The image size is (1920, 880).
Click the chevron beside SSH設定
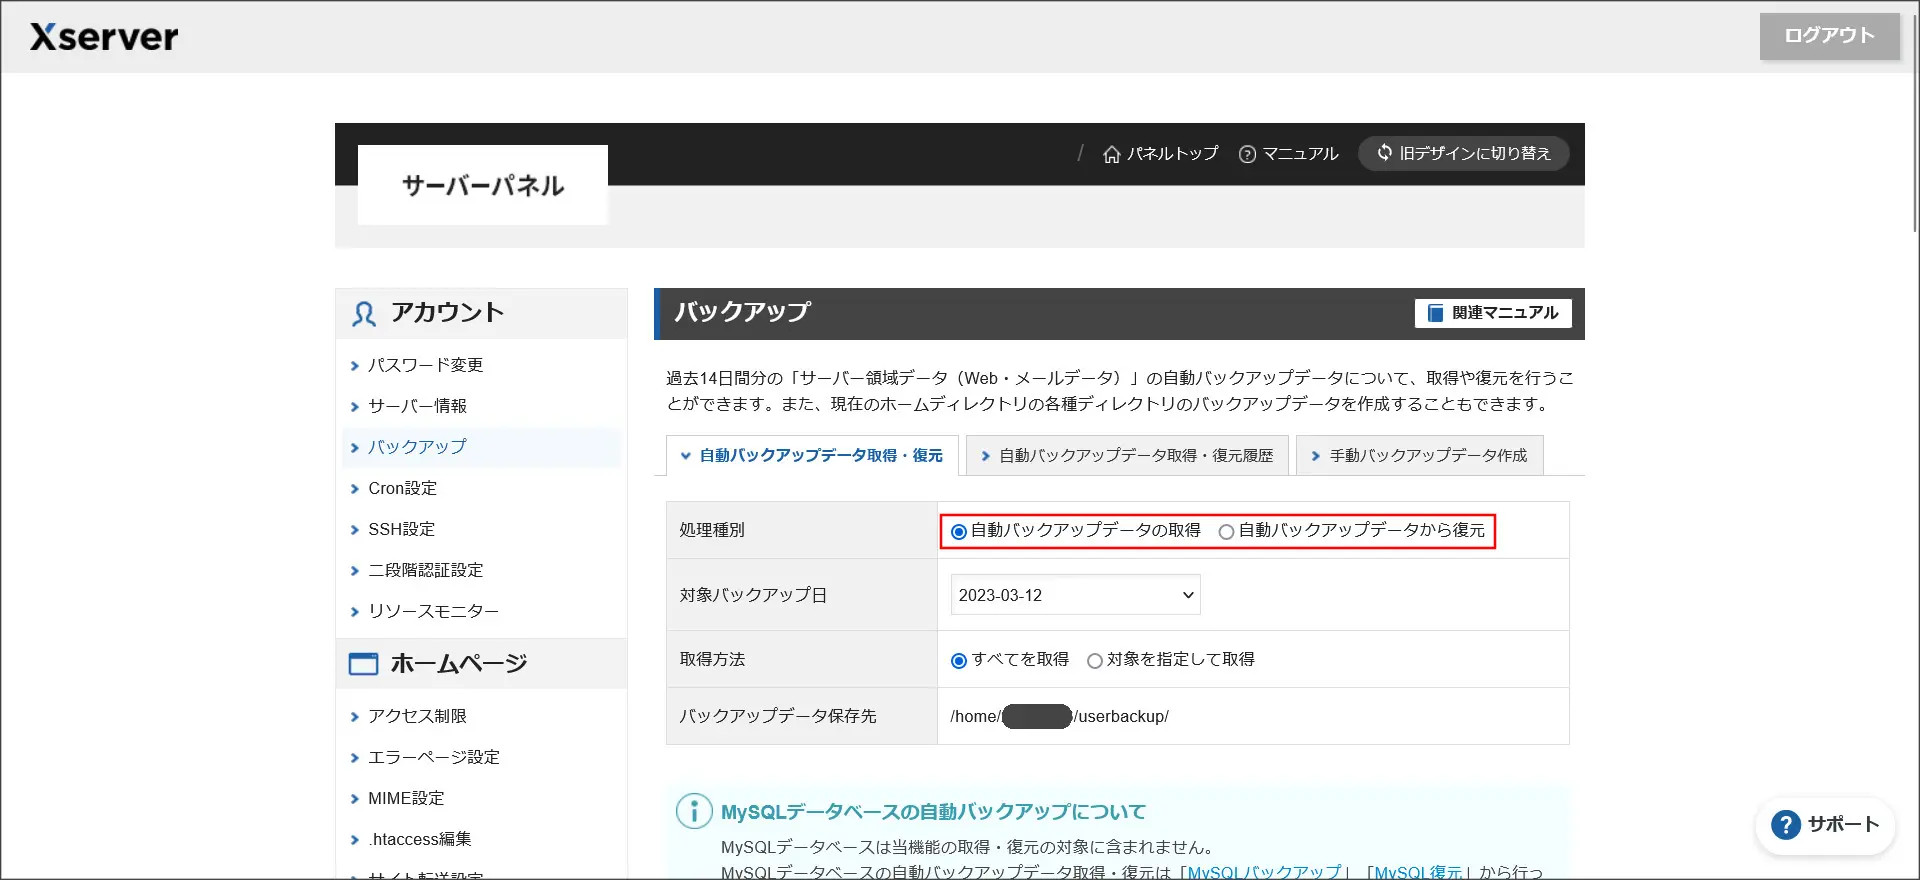pos(354,530)
